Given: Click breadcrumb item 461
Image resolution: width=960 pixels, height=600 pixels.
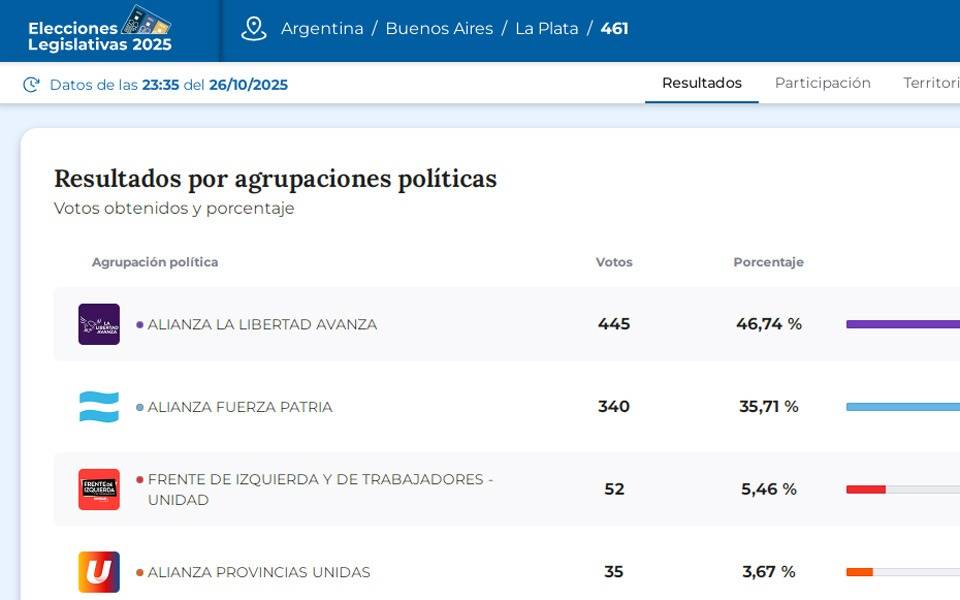Looking at the screenshot, I should [614, 29].
